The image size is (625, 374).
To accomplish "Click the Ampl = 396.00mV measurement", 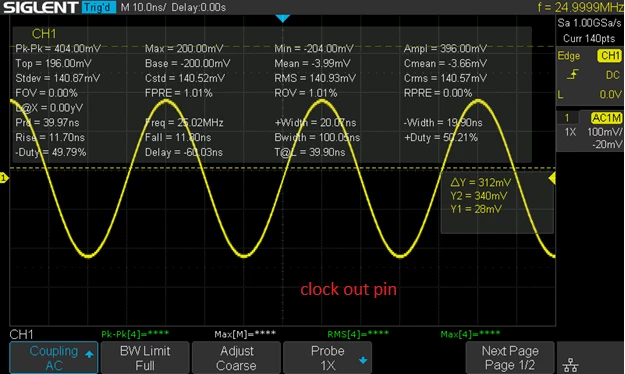I will (445, 49).
